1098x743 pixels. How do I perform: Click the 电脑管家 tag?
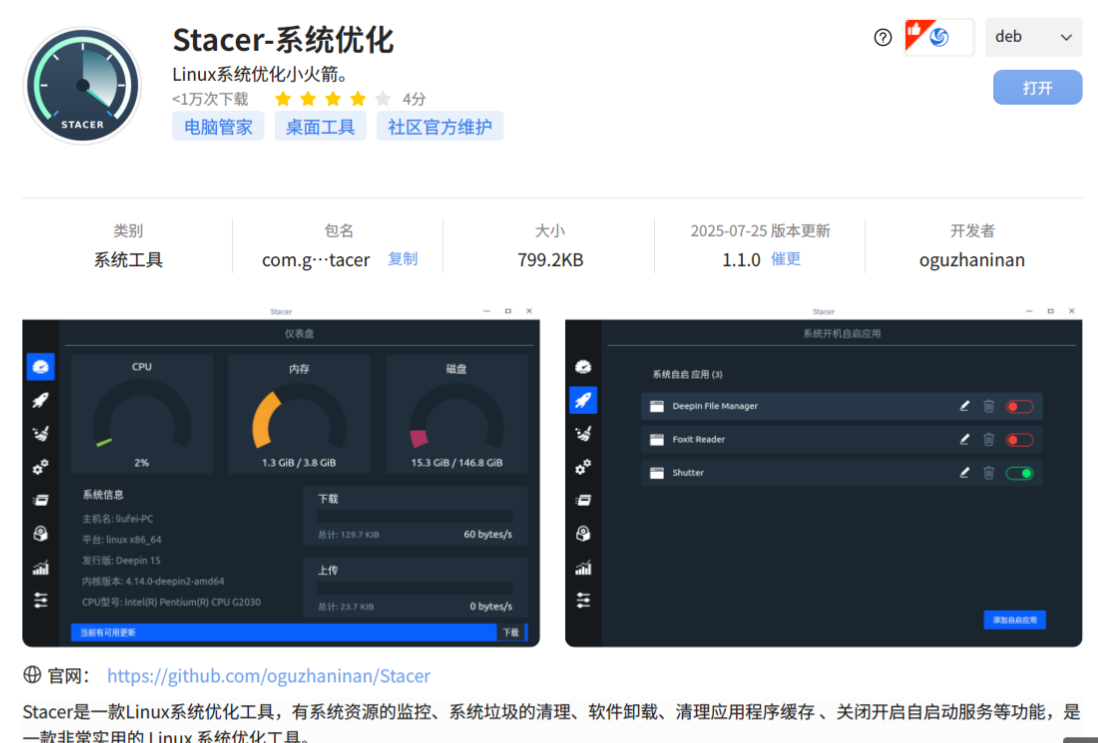pyautogui.click(x=218, y=127)
